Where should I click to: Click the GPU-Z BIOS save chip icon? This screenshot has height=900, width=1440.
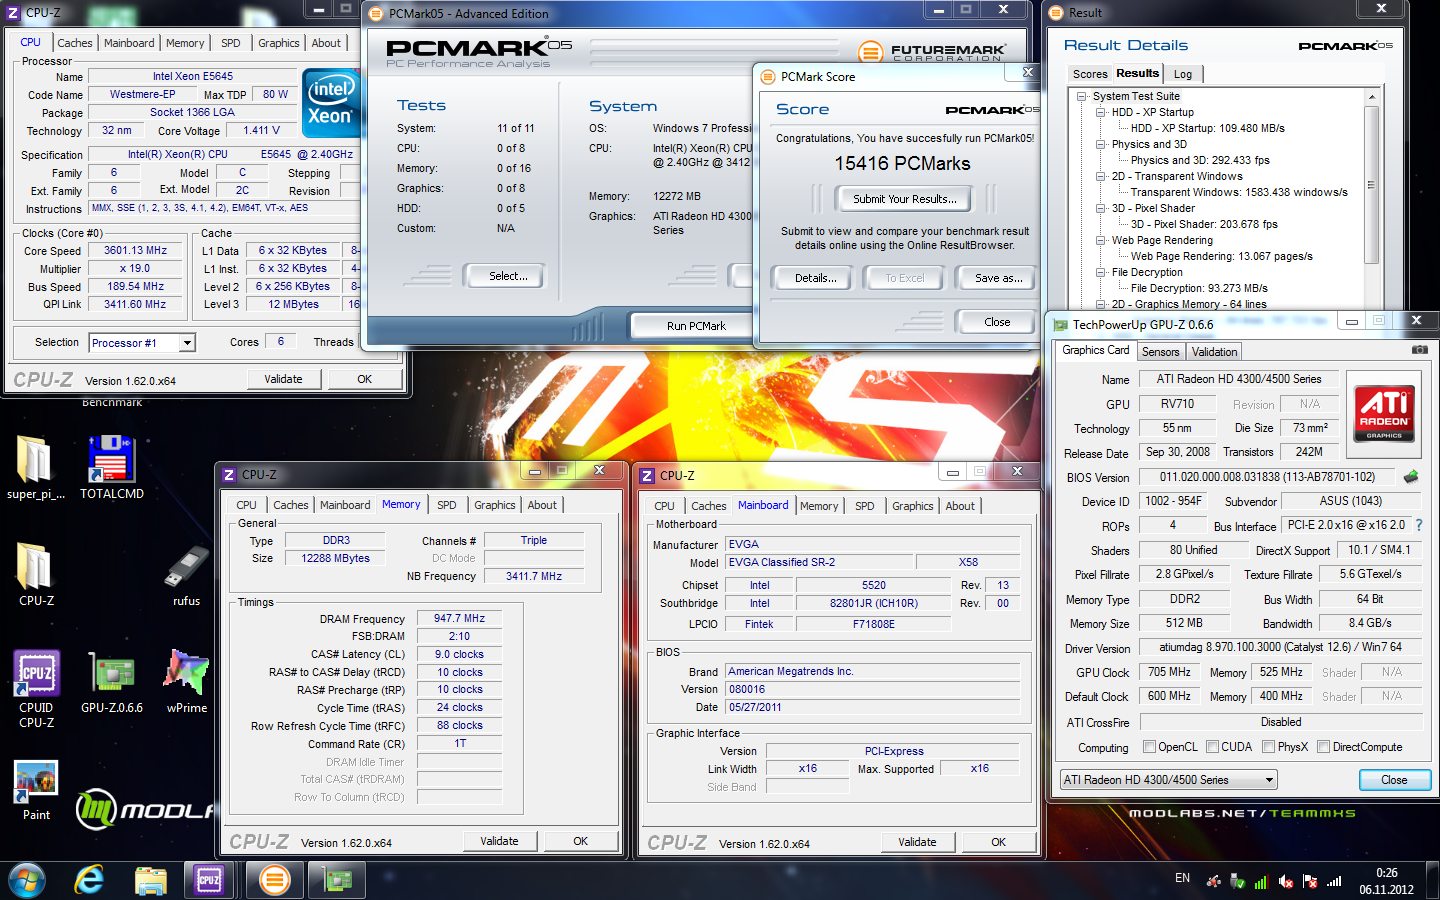click(x=1411, y=477)
